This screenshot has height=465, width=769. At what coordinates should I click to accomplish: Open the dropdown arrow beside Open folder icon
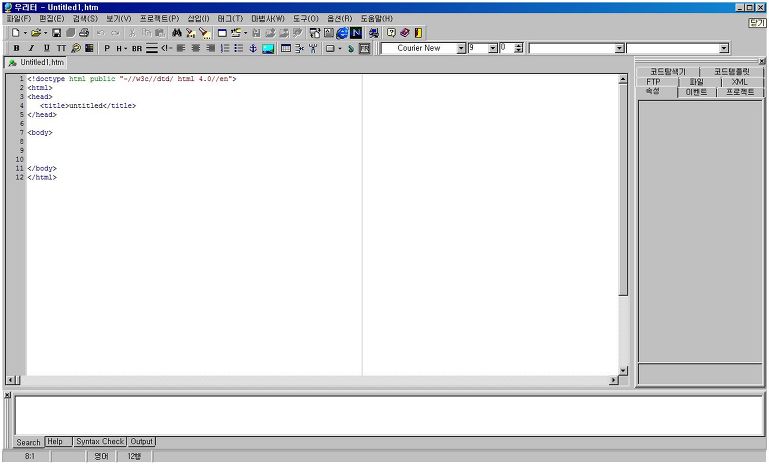(45, 33)
